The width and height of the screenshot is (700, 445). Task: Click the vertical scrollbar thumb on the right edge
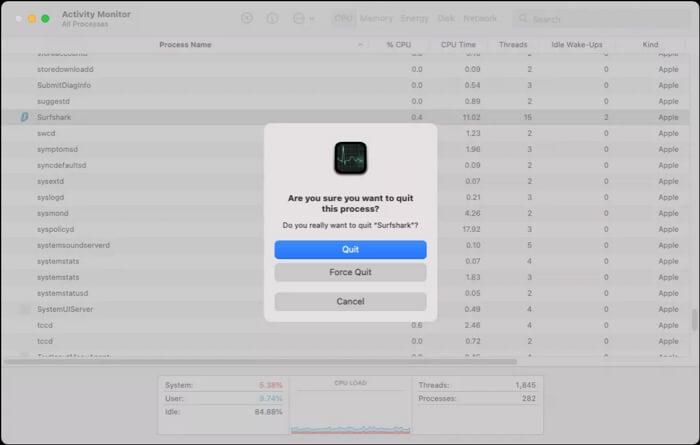[694, 320]
